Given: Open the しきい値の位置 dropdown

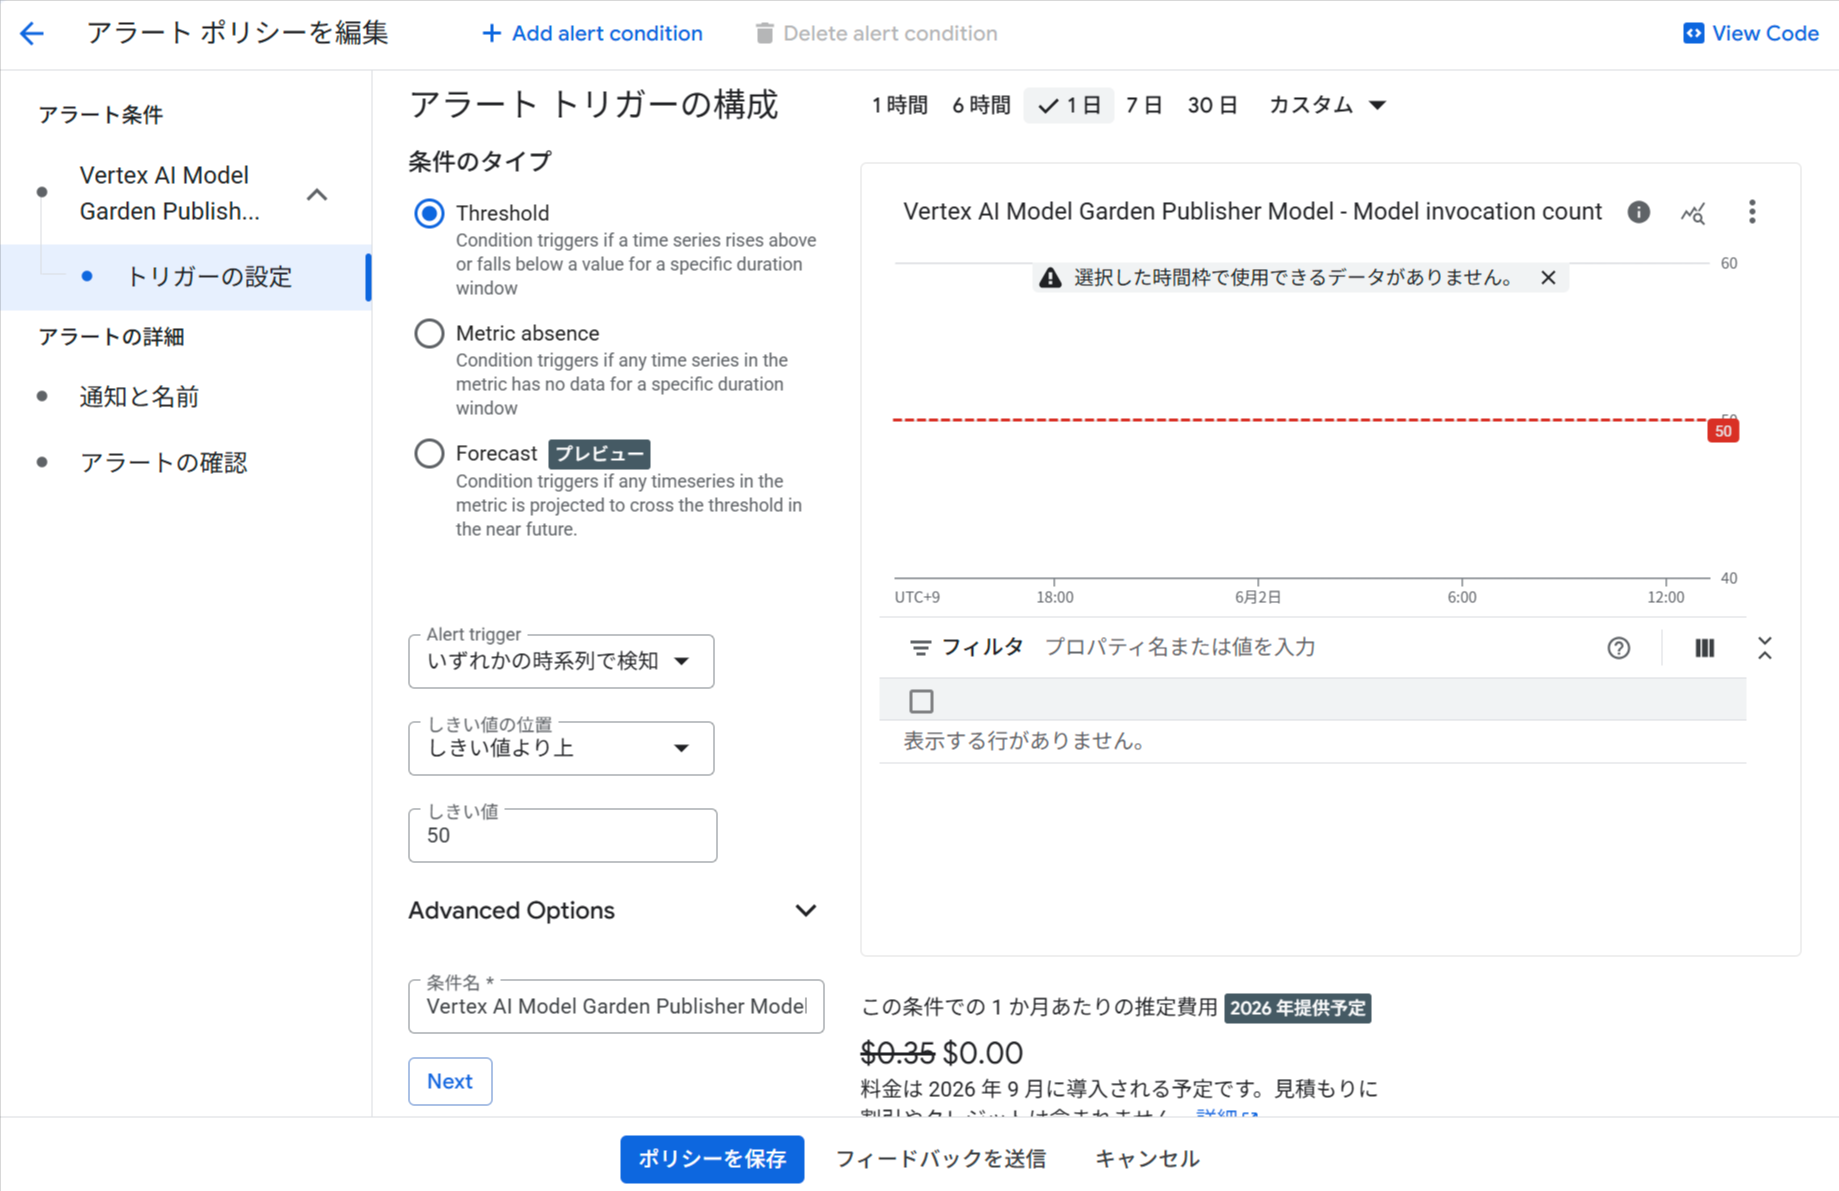Looking at the screenshot, I should coord(561,748).
